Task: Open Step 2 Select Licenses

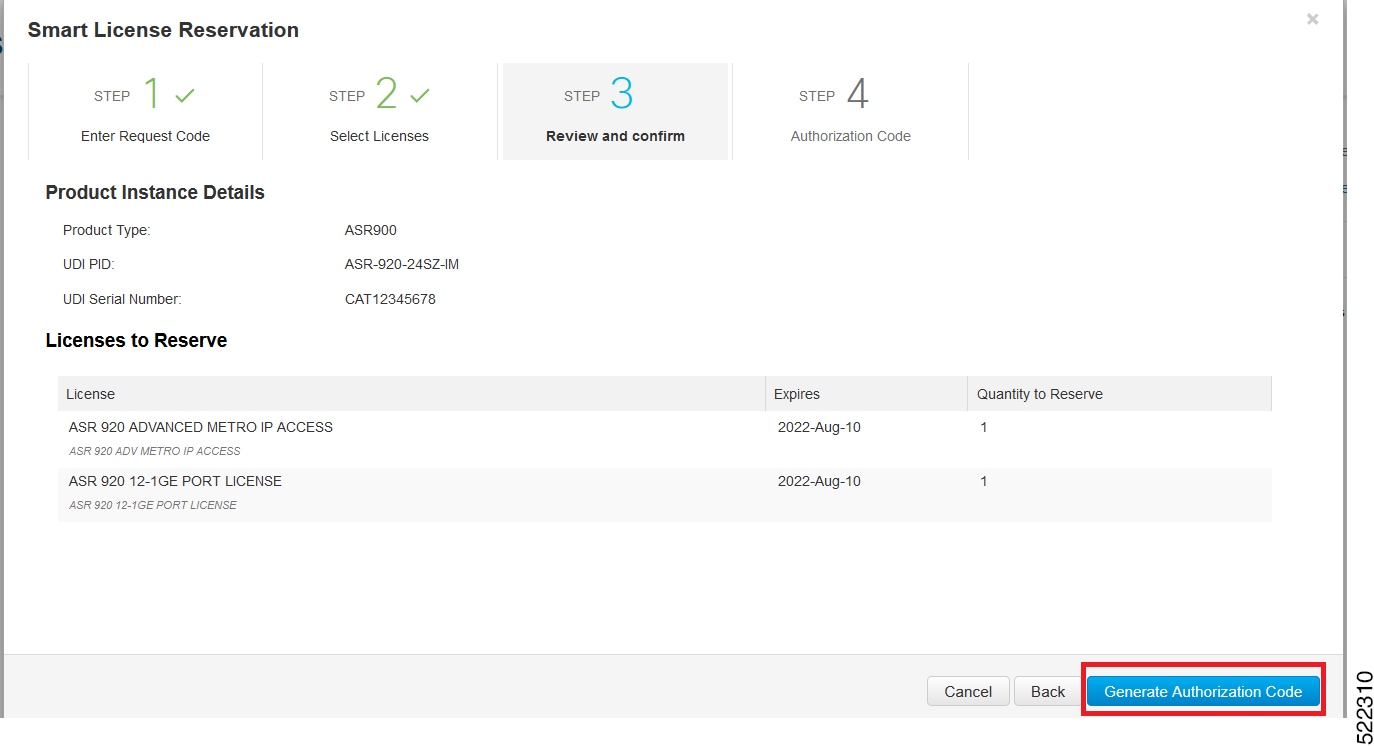Action: [x=380, y=111]
